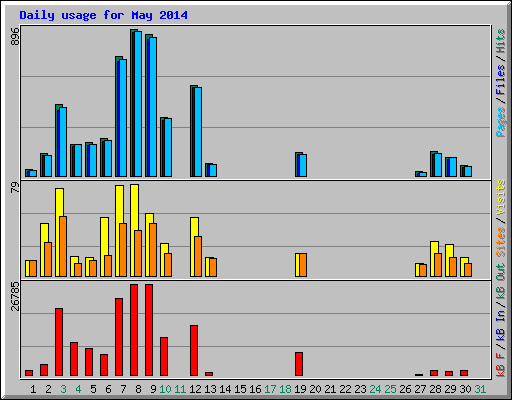Select the orange sites bar for day 19

click(x=303, y=265)
